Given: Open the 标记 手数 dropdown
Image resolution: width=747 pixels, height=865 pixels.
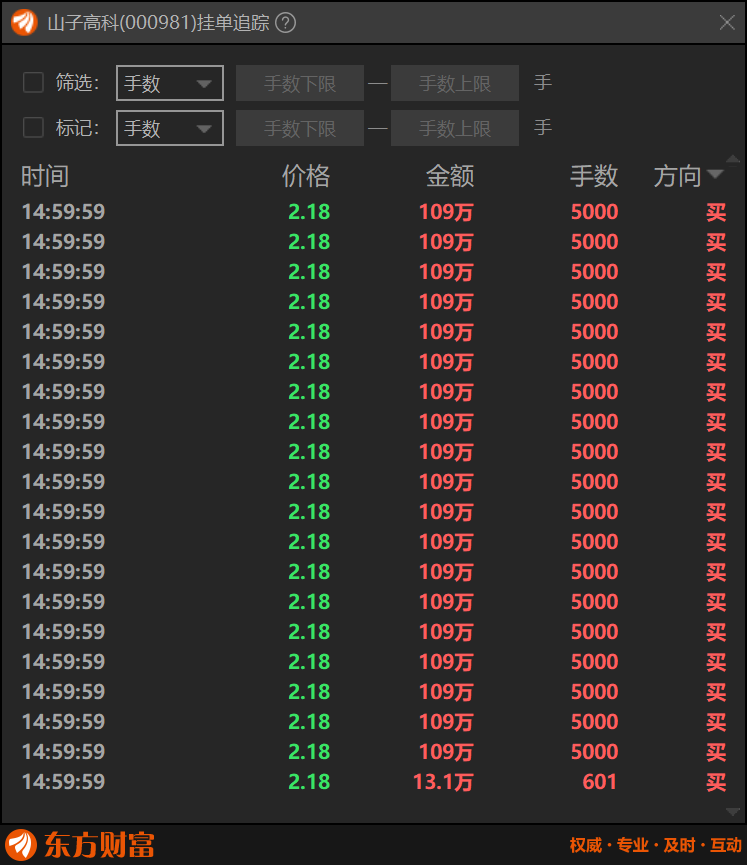Looking at the screenshot, I should [170, 129].
